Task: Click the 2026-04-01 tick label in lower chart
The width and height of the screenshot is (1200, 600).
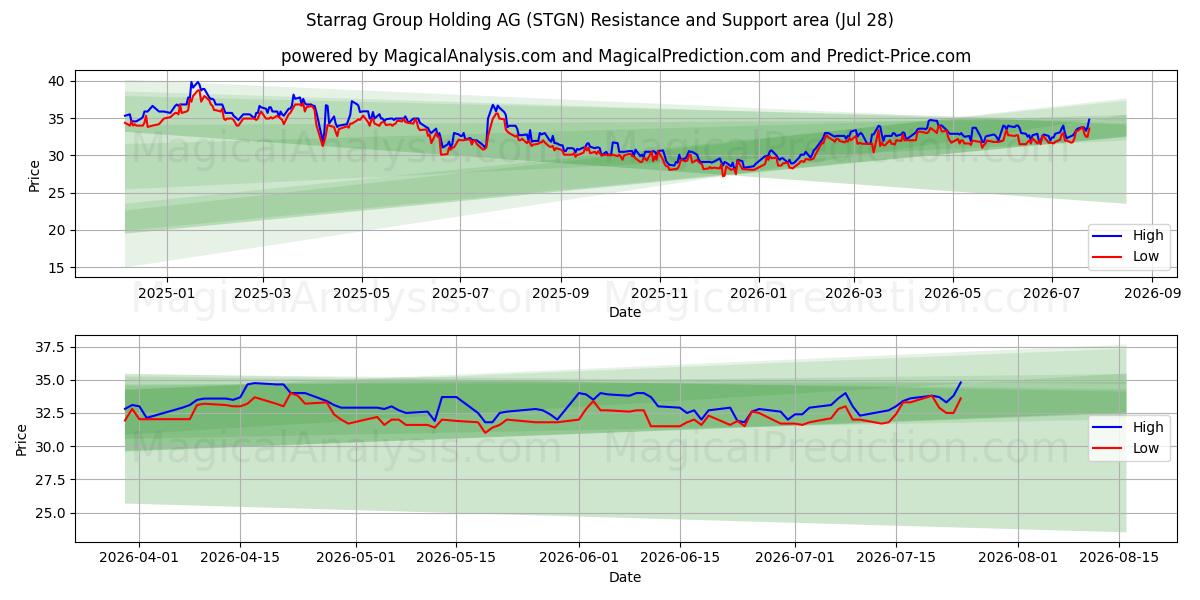Action: (139, 560)
